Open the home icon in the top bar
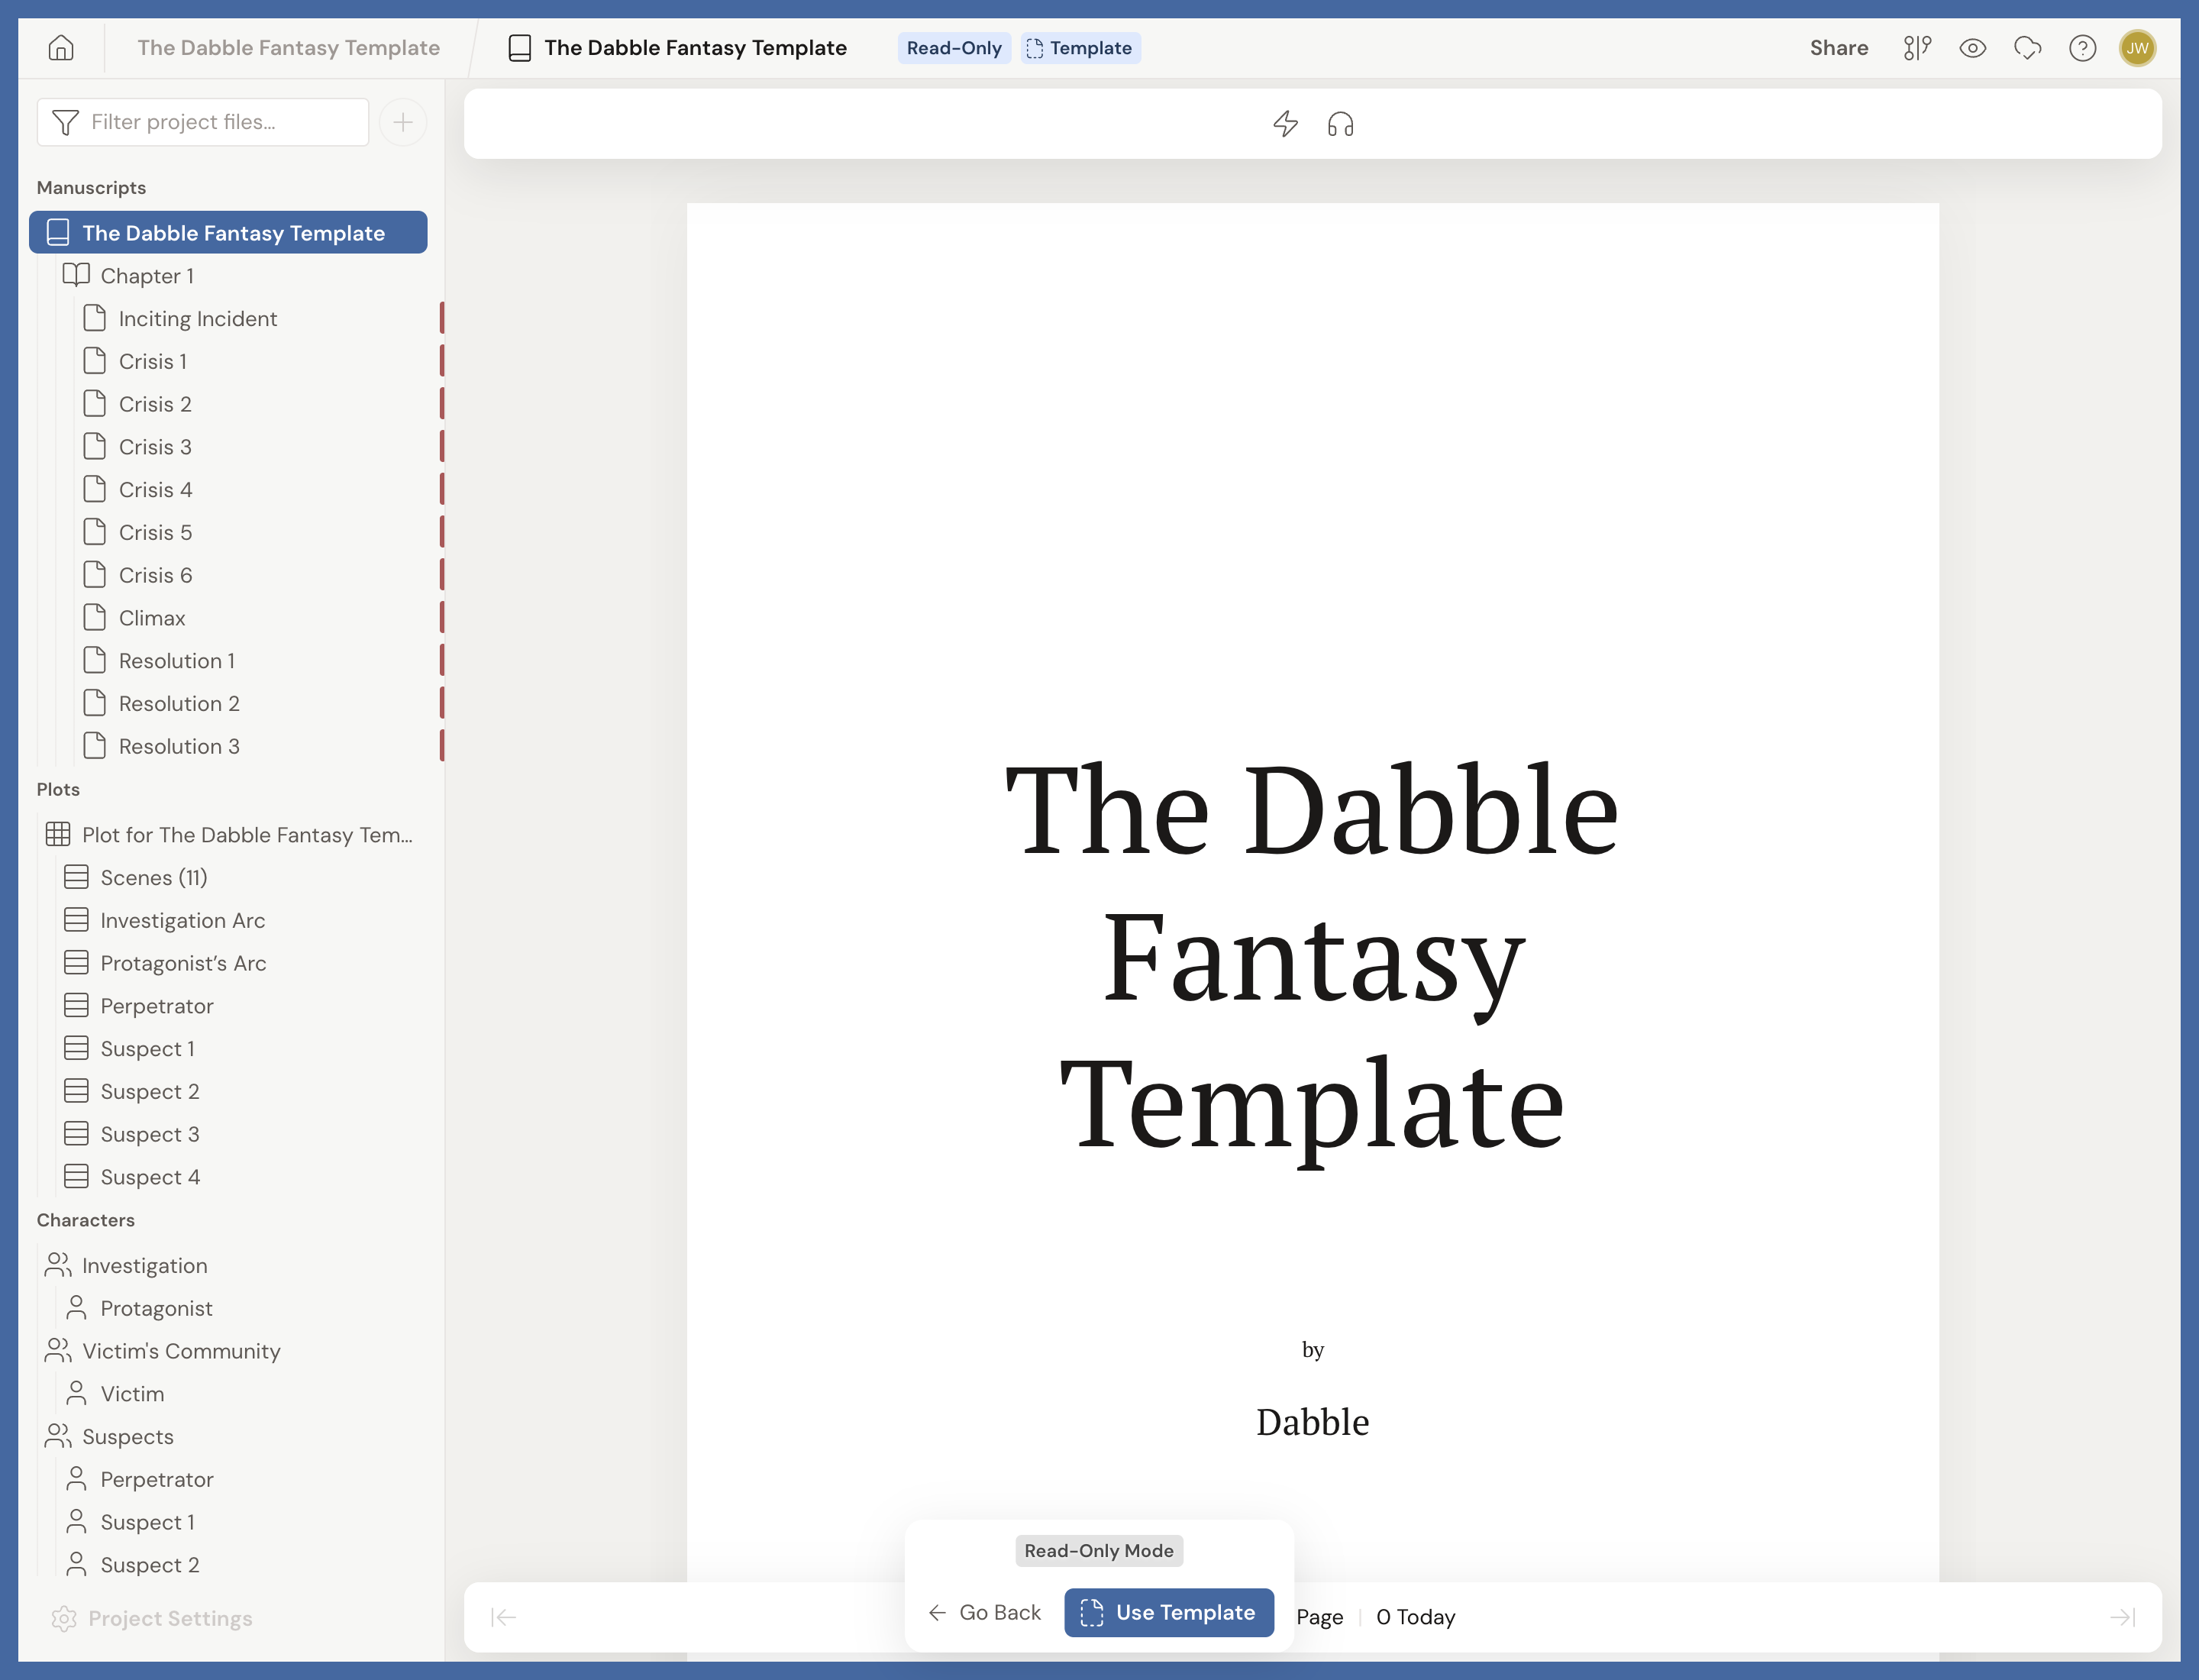This screenshot has width=2199, height=1680. (61, 48)
